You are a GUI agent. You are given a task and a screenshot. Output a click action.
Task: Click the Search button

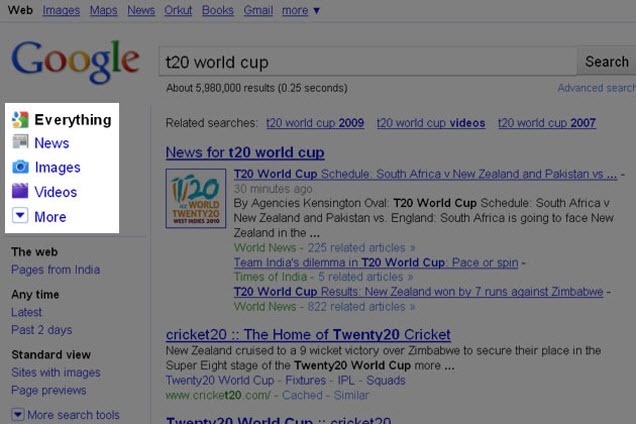tap(607, 62)
